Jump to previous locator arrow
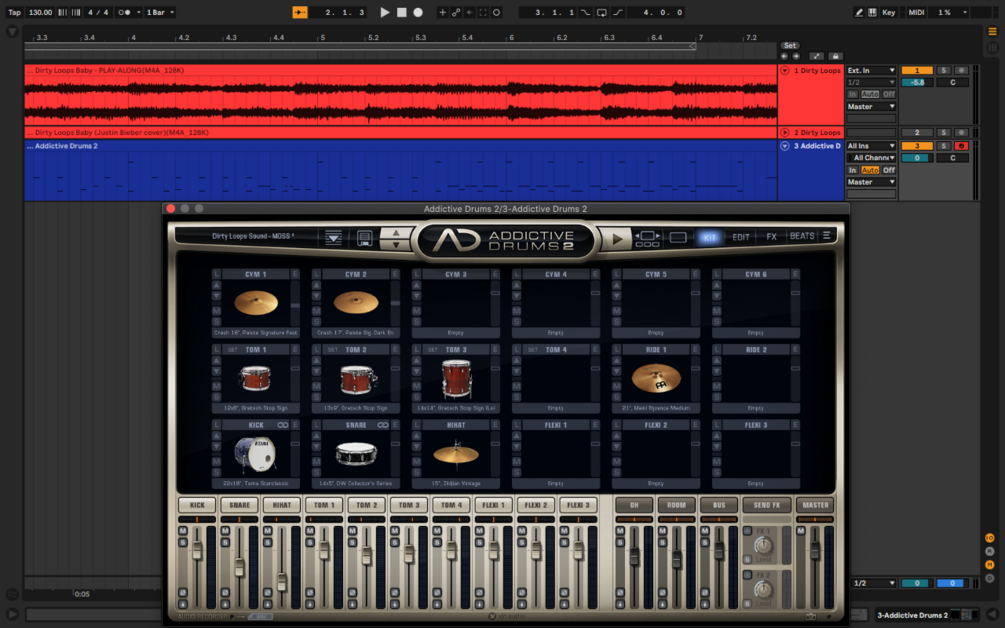 point(784,56)
